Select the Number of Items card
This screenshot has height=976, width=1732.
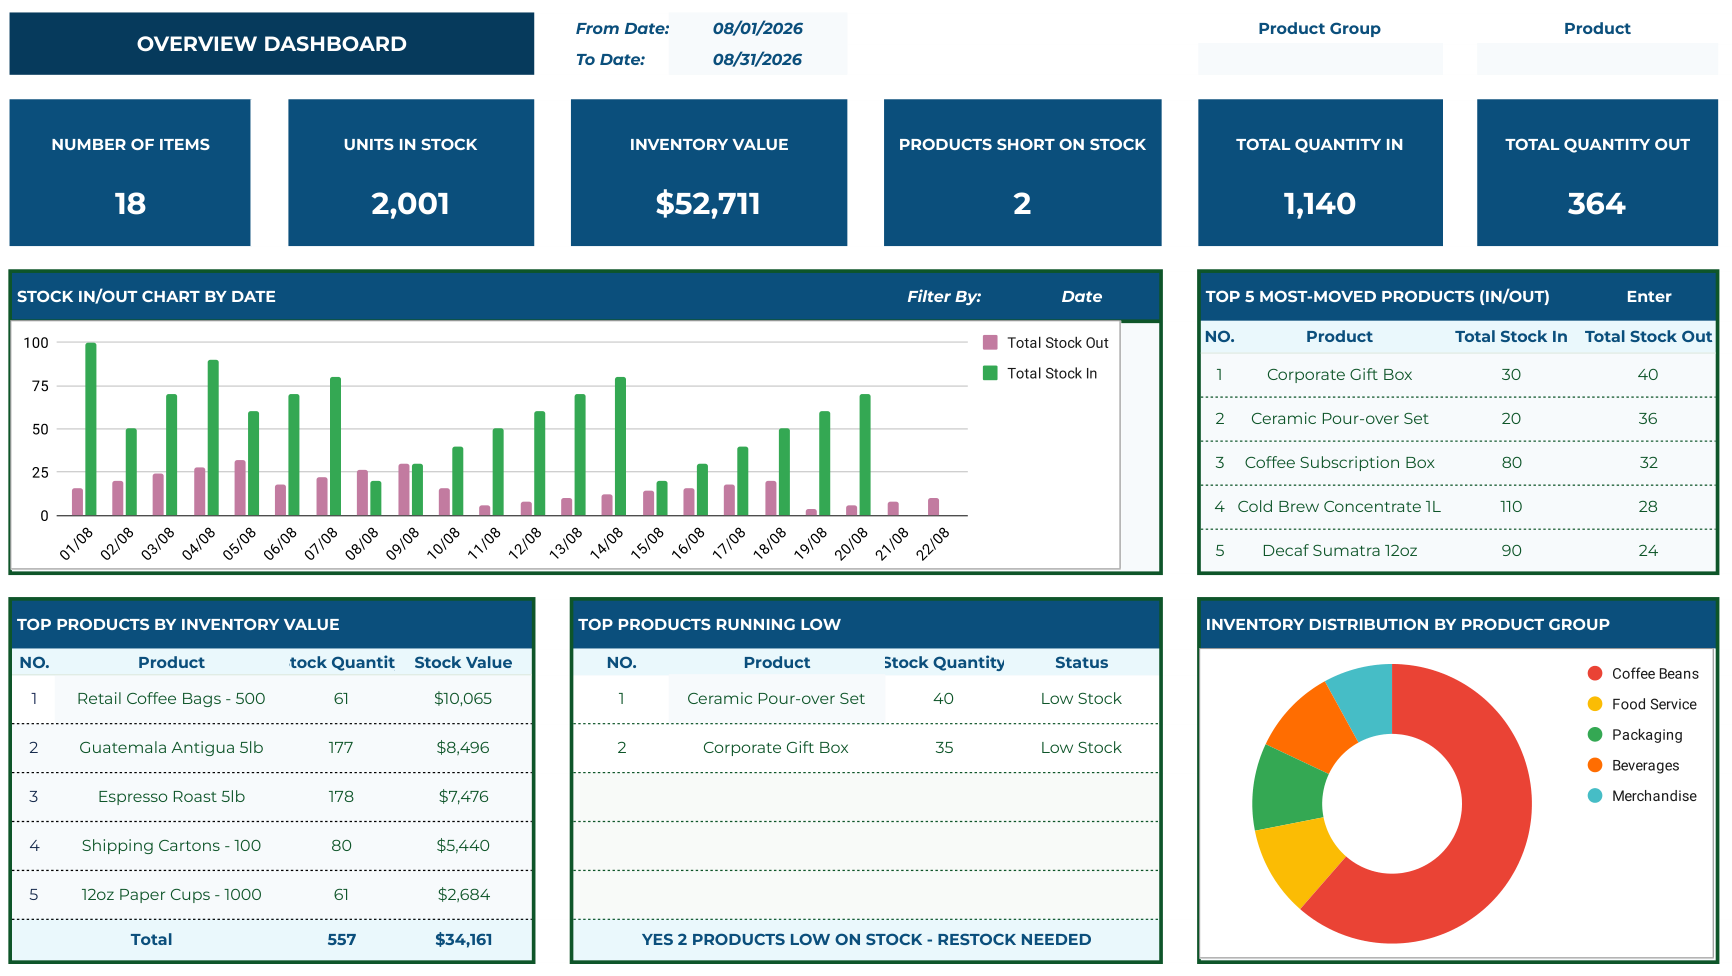(x=130, y=172)
